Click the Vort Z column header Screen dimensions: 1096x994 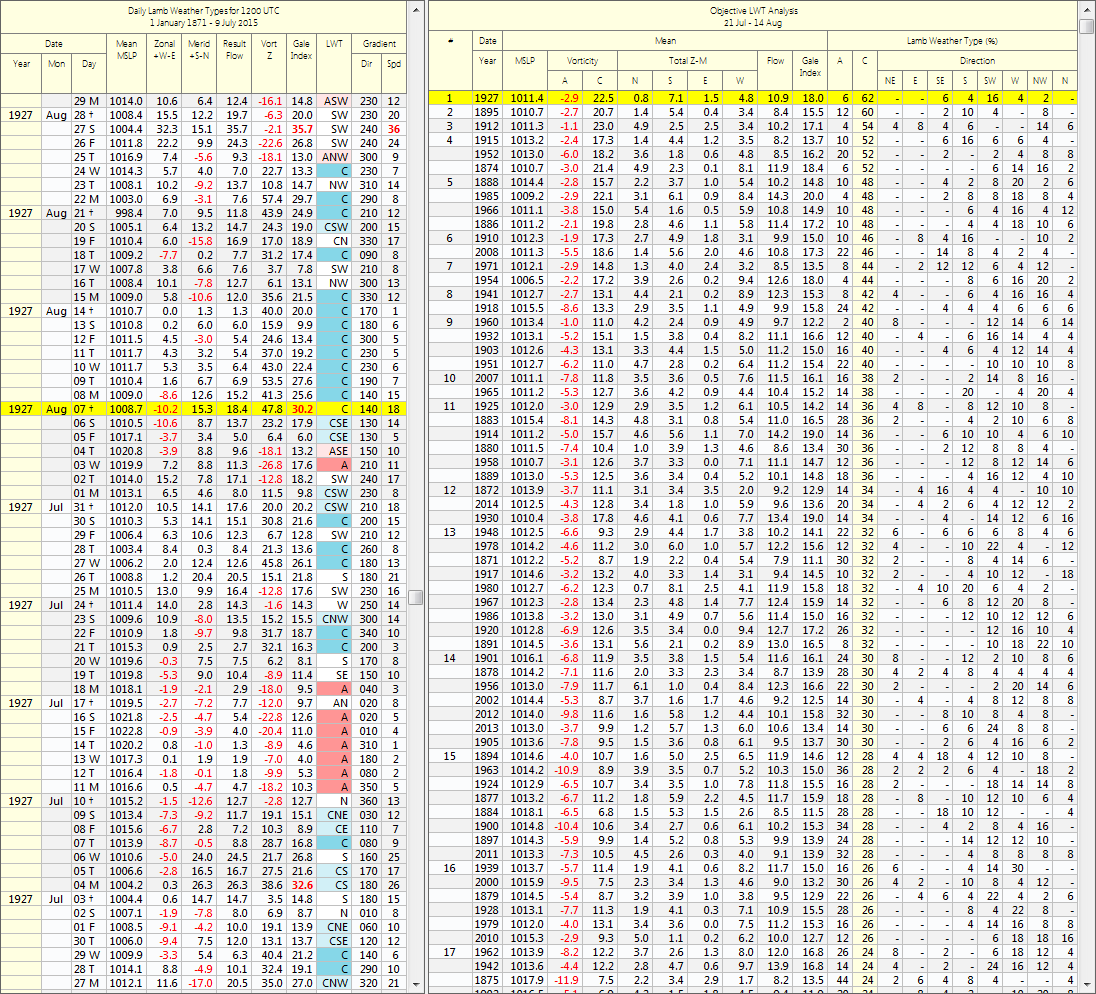coord(268,50)
